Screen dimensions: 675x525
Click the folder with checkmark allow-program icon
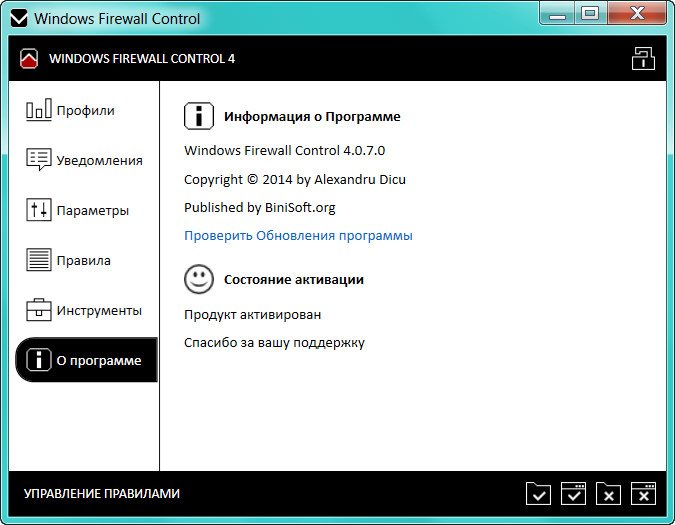(x=538, y=493)
